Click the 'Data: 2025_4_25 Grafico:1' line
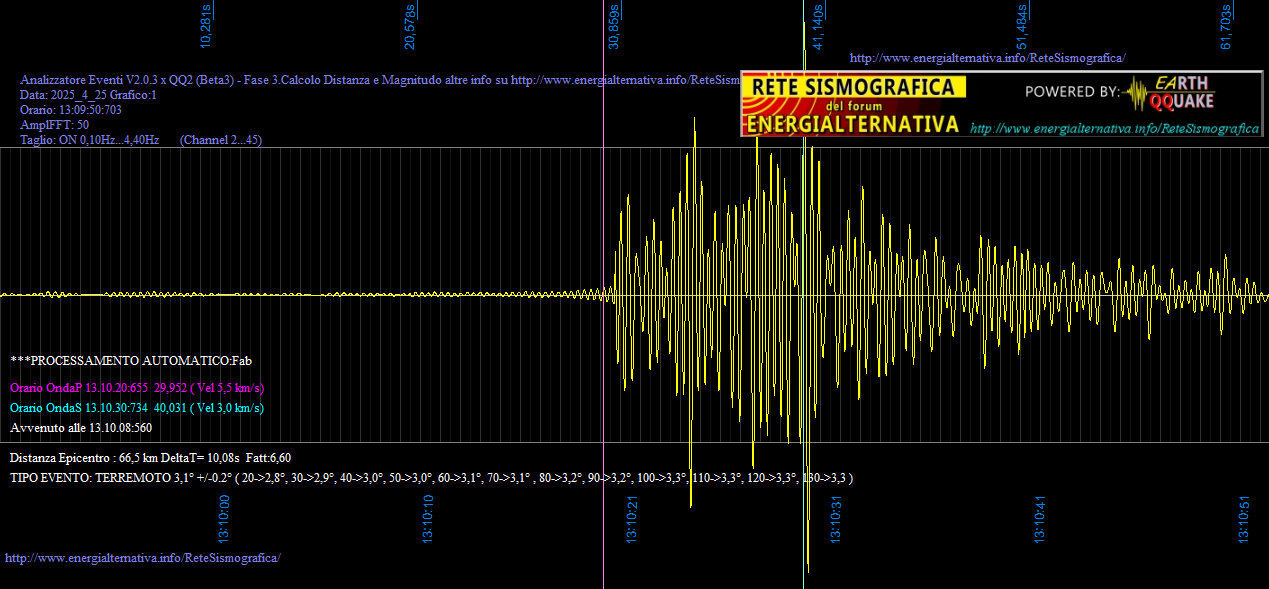Image resolution: width=1269 pixels, height=589 pixels. (89, 95)
